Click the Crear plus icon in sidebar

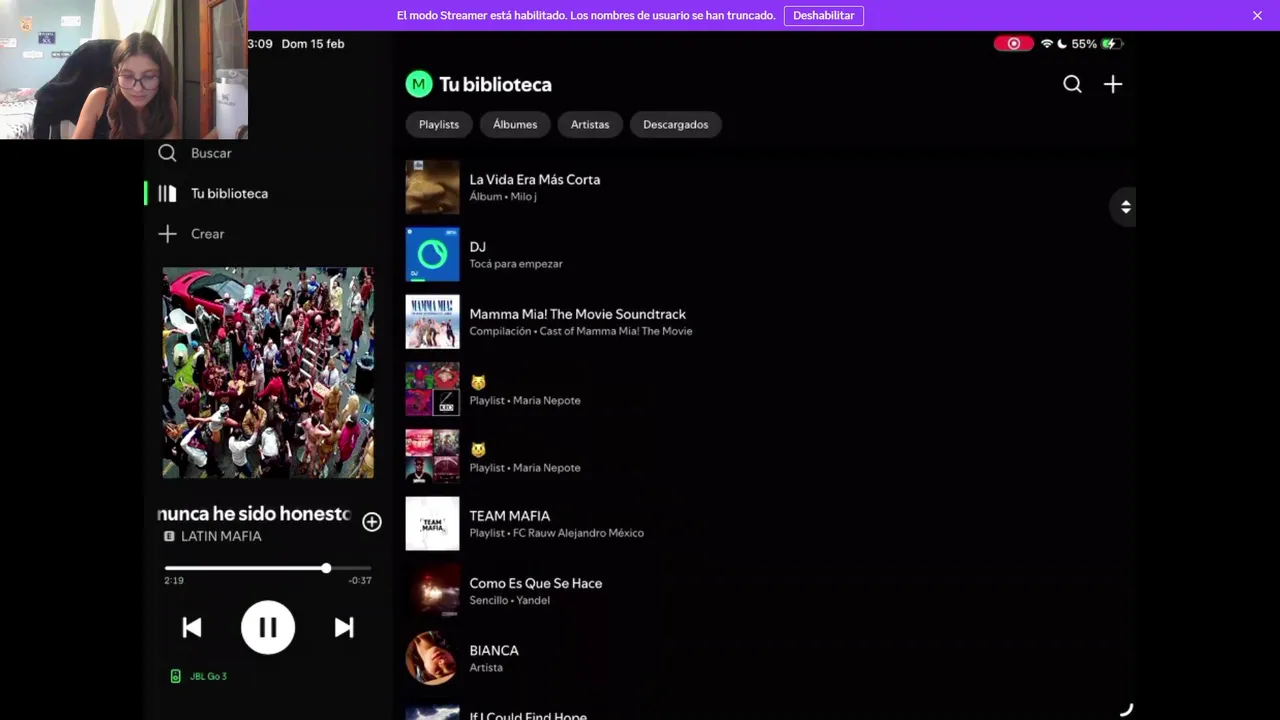coord(167,233)
